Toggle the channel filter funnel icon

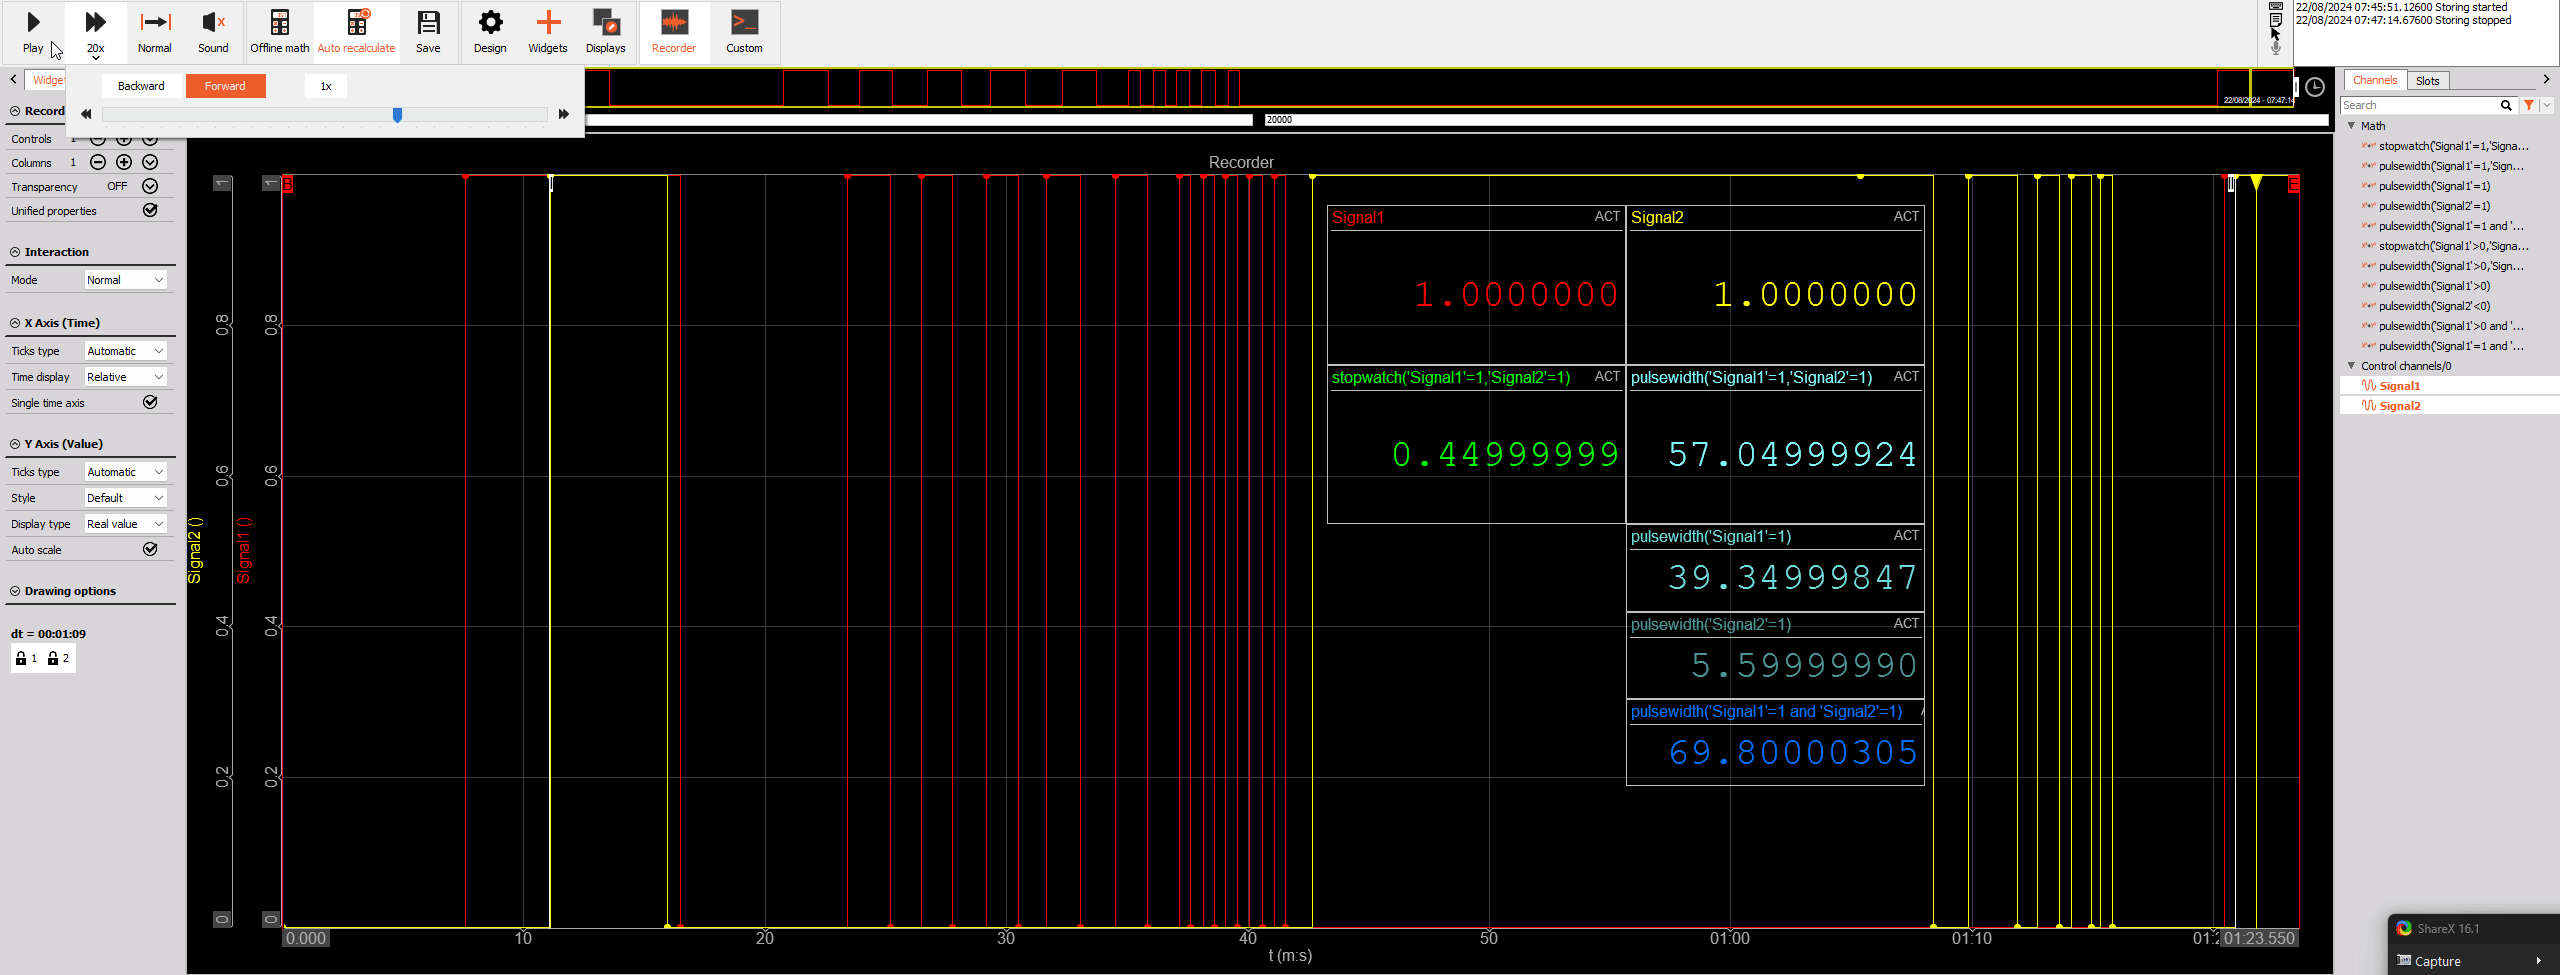tap(2529, 105)
